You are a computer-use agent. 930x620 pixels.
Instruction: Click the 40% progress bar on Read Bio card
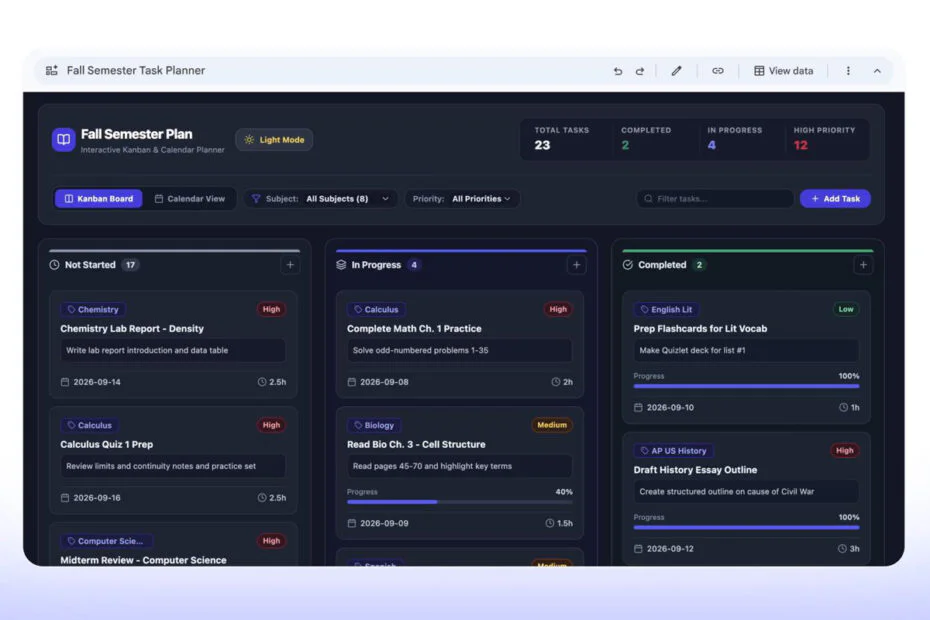coord(460,502)
